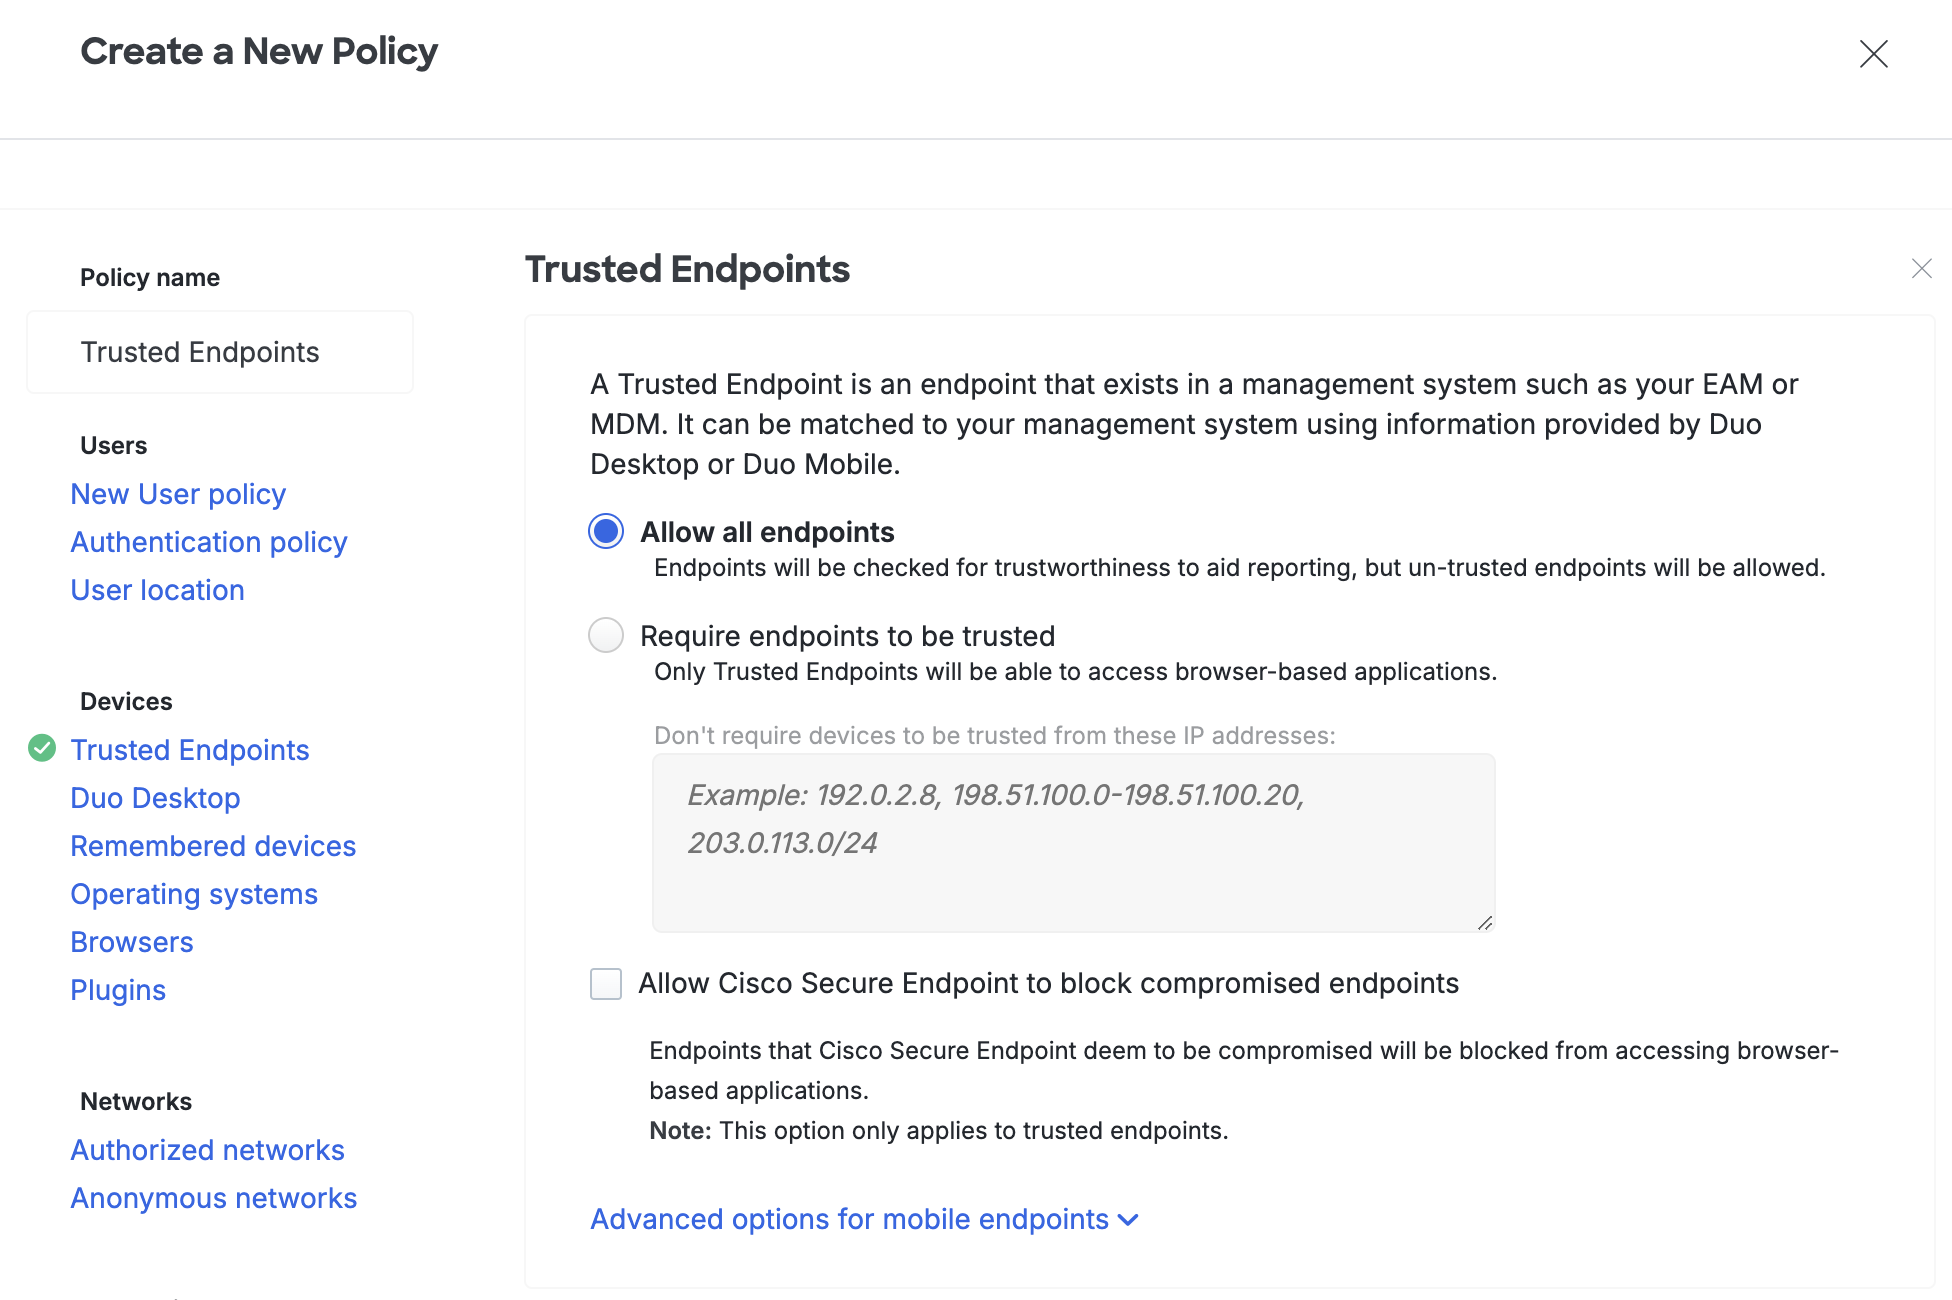Enable Cisco Secure Endpoint blocking checkbox

pos(606,984)
